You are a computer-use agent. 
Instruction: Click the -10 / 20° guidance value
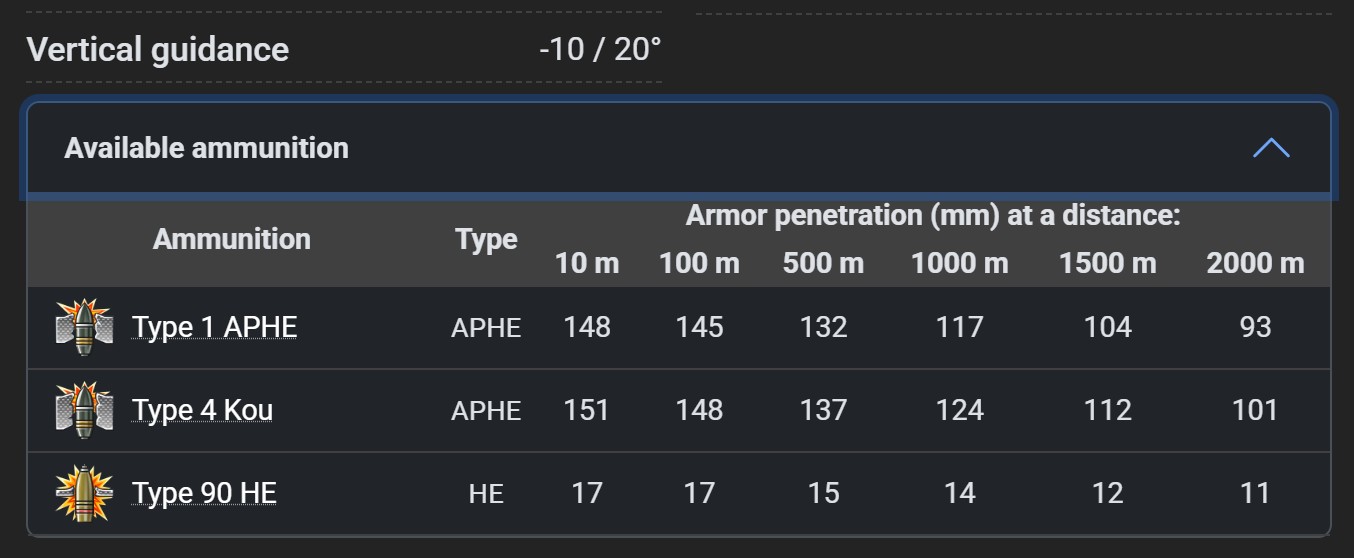(600, 49)
